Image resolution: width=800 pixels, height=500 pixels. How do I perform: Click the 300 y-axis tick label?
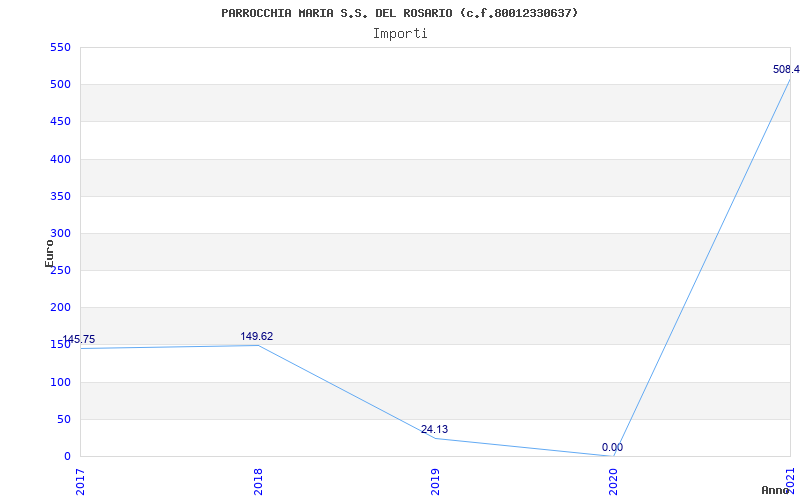pos(60,234)
